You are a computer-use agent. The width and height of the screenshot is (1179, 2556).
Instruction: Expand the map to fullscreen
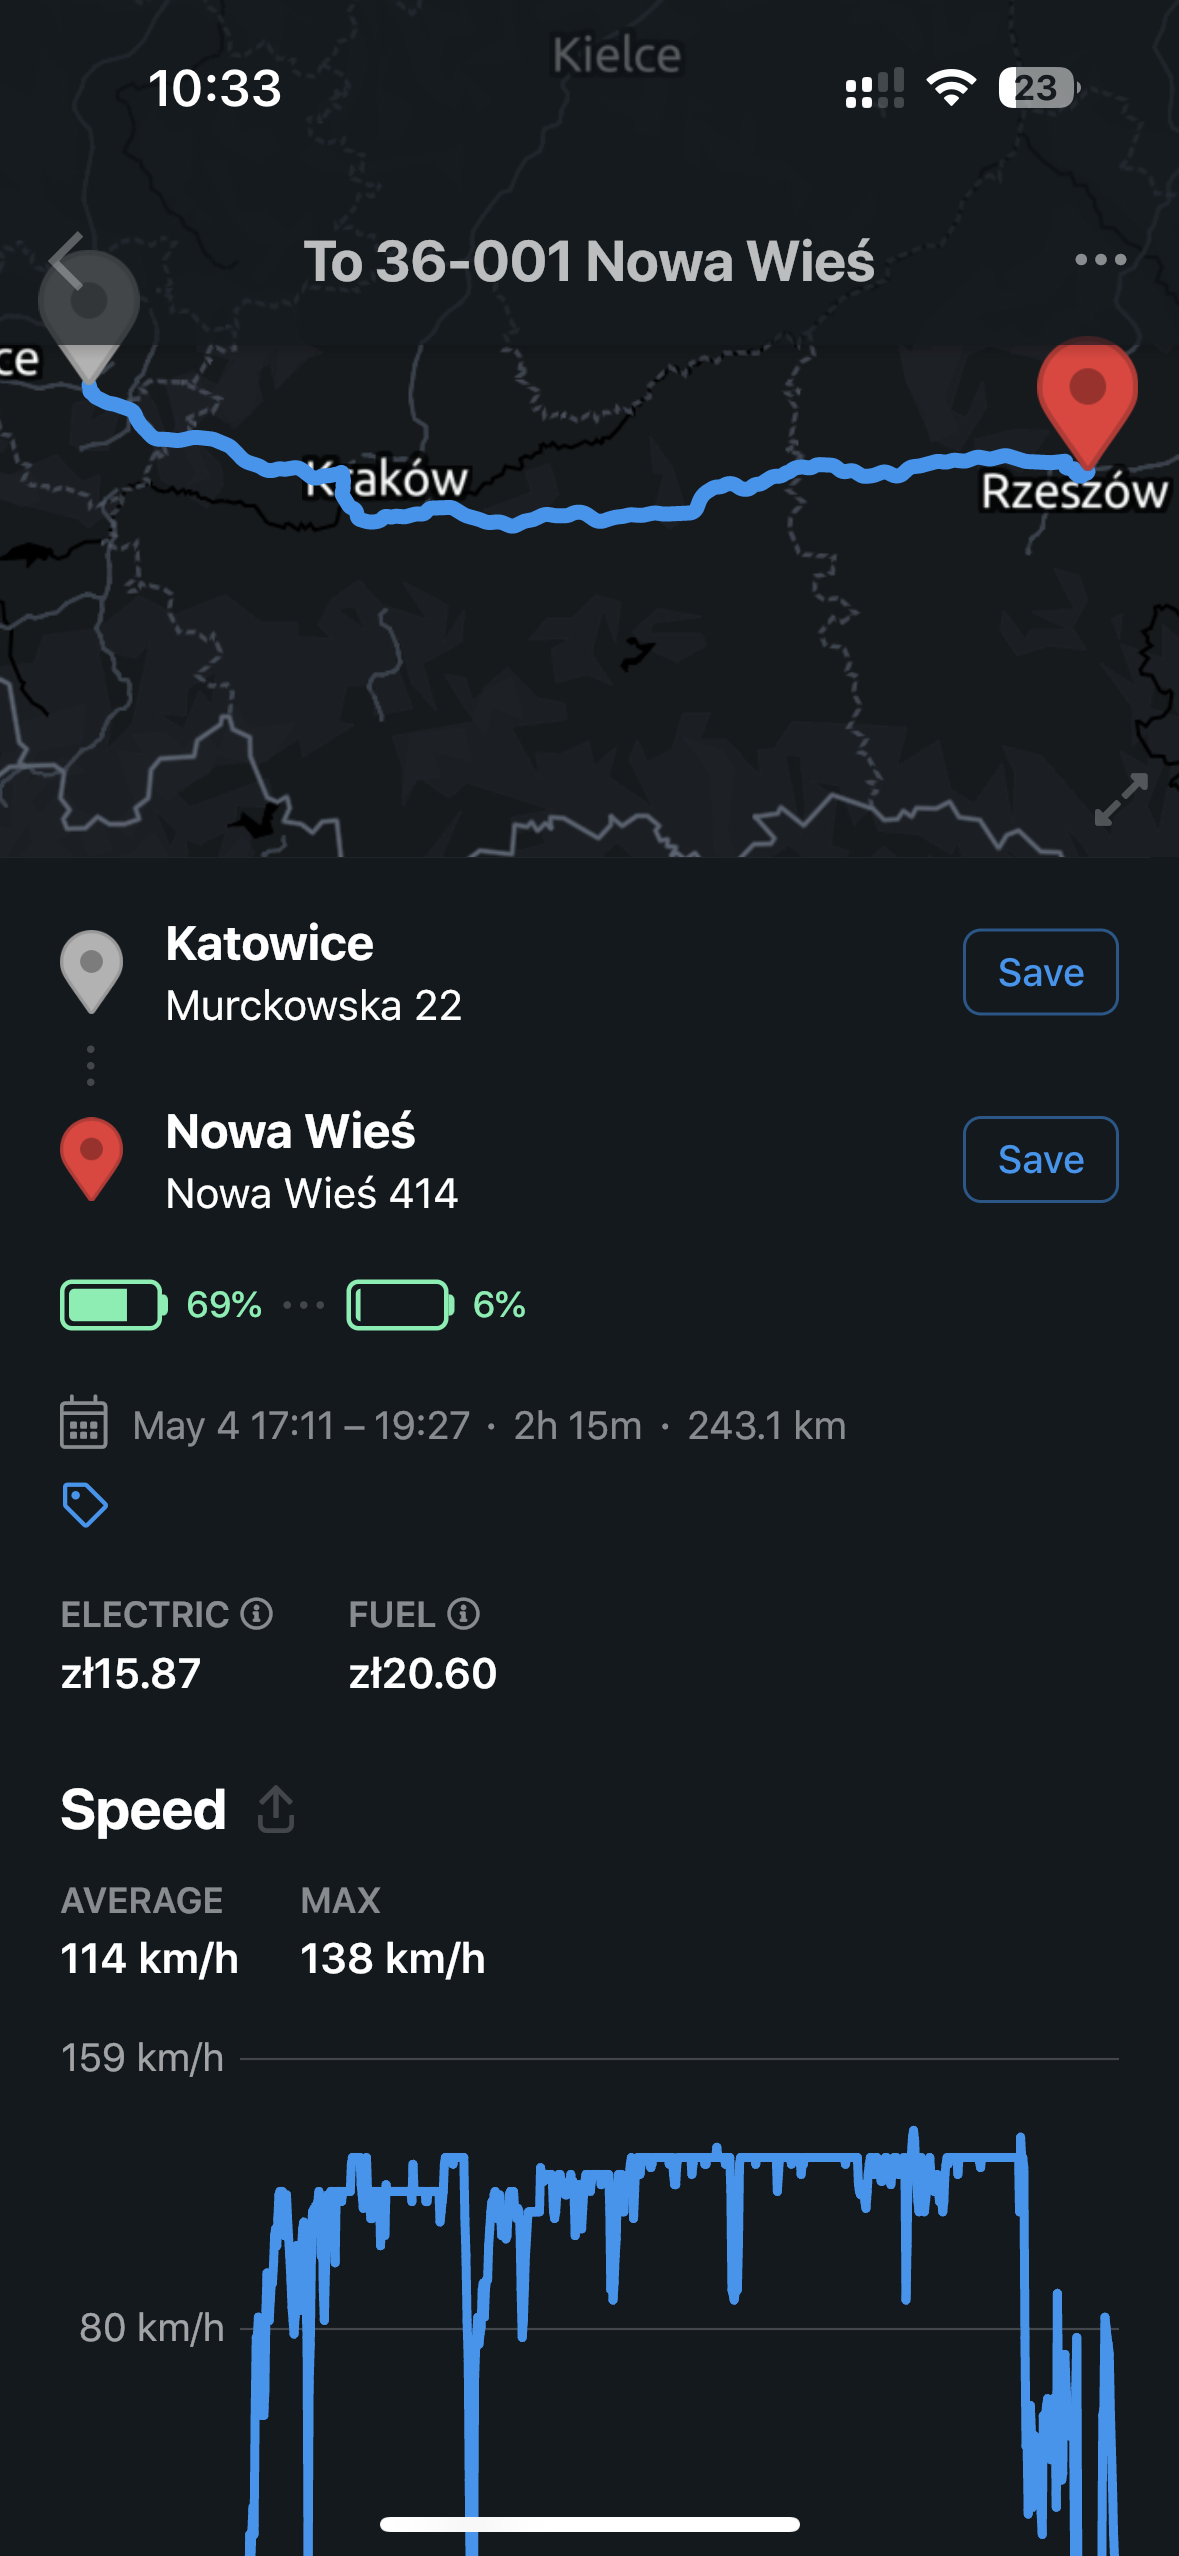(x=1120, y=799)
